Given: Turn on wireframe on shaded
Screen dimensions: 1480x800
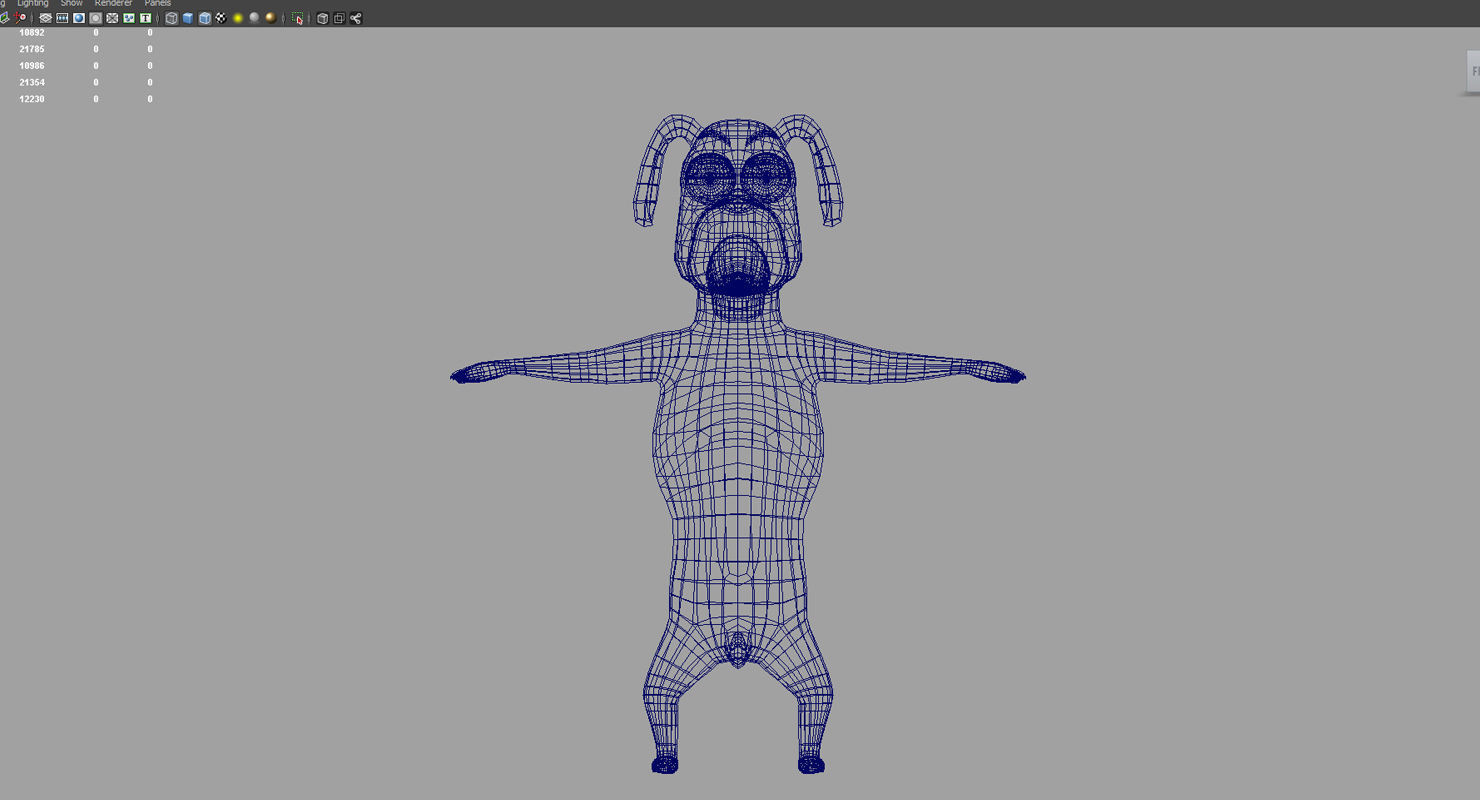Looking at the screenshot, I should 204,18.
